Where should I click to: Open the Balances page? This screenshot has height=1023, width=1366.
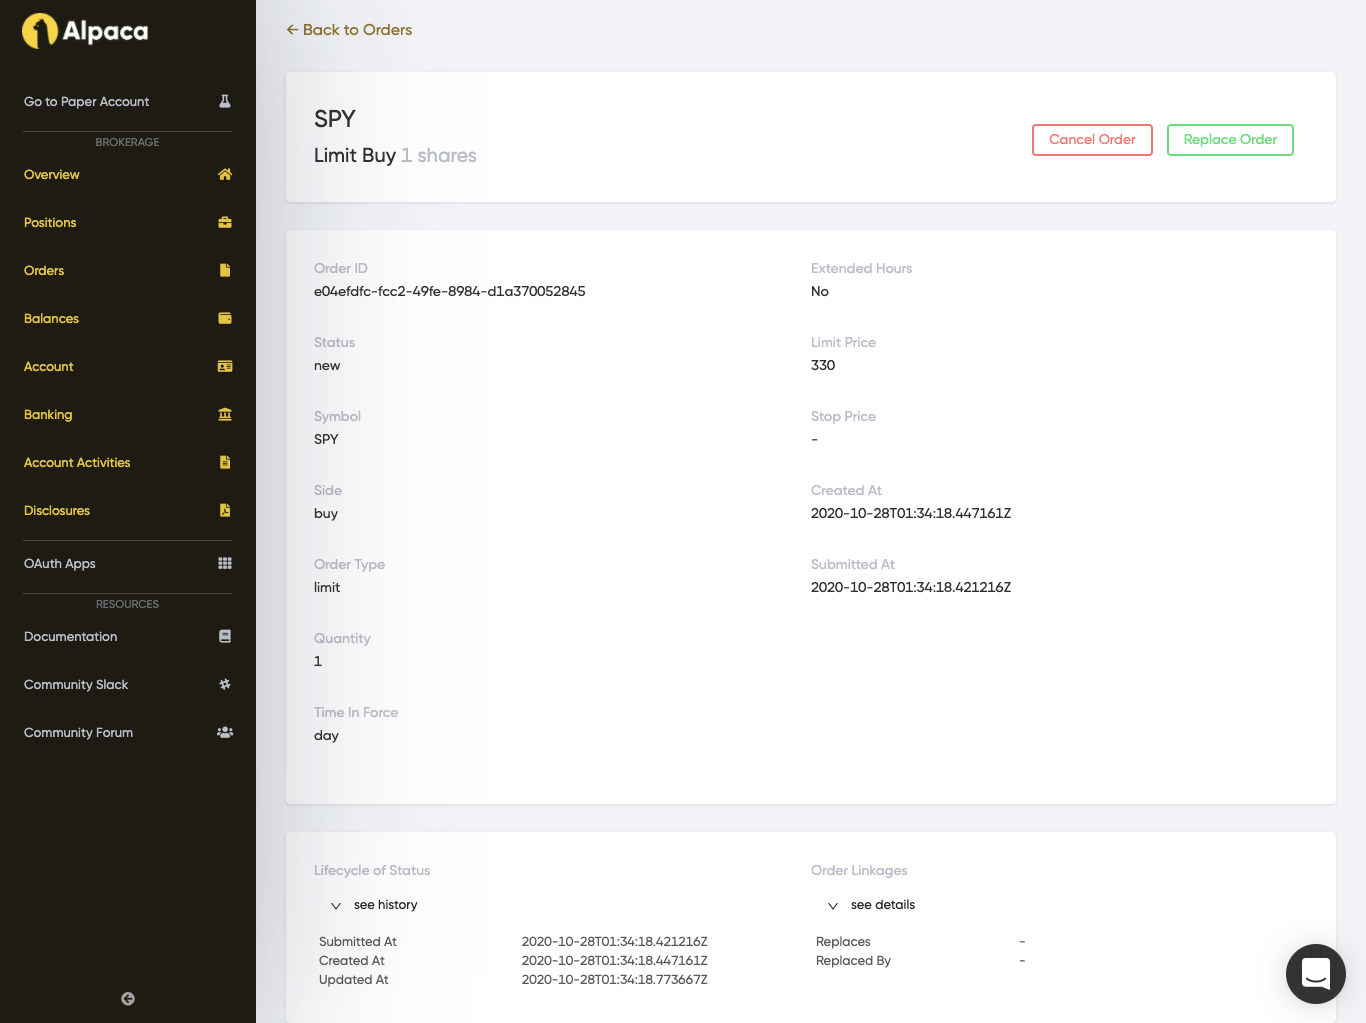[51, 319]
